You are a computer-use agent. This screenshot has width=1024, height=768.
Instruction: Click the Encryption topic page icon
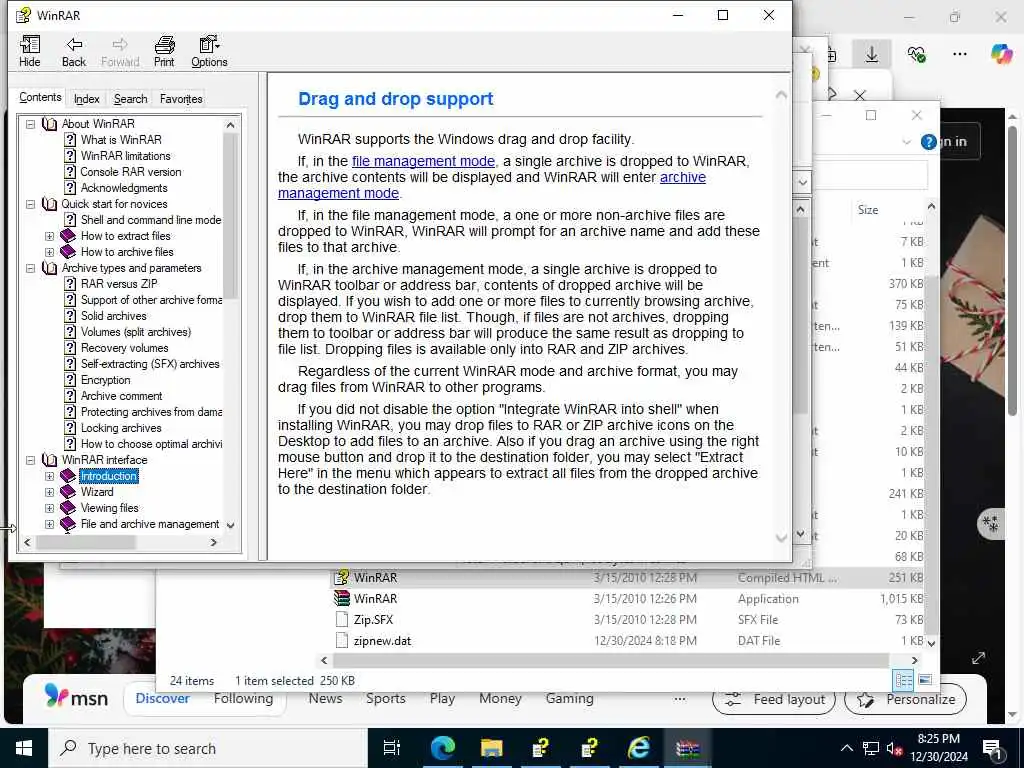point(71,380)
